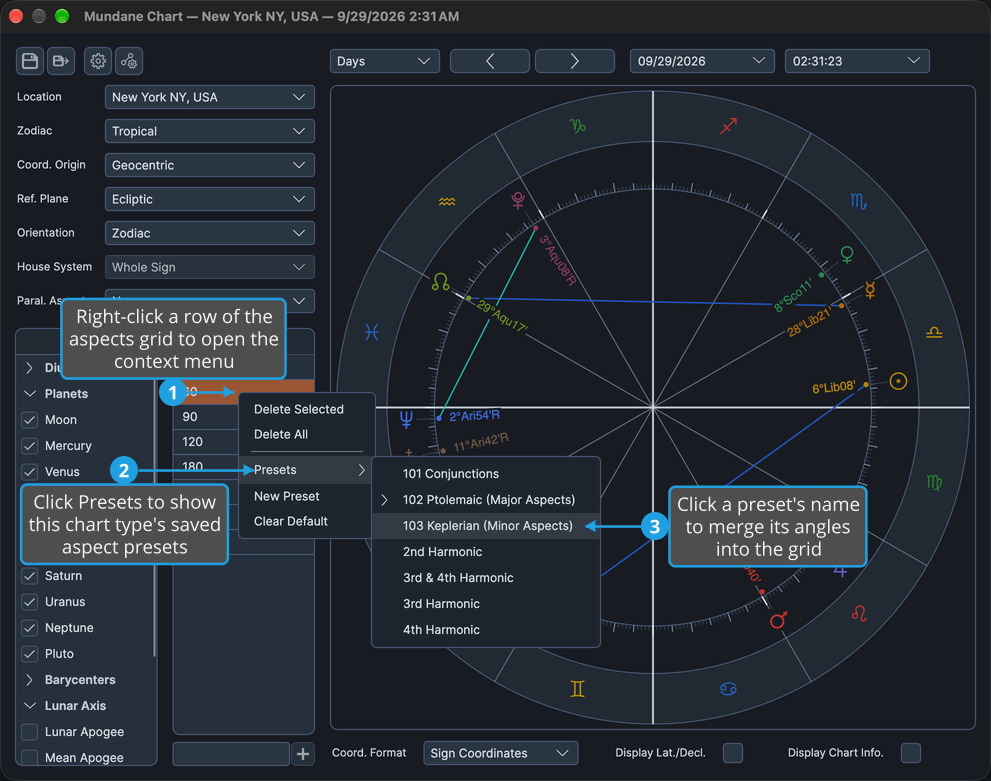Enable the Lunar Apogee checkbox
991x781 pixels.
click(x=30, y=732)
